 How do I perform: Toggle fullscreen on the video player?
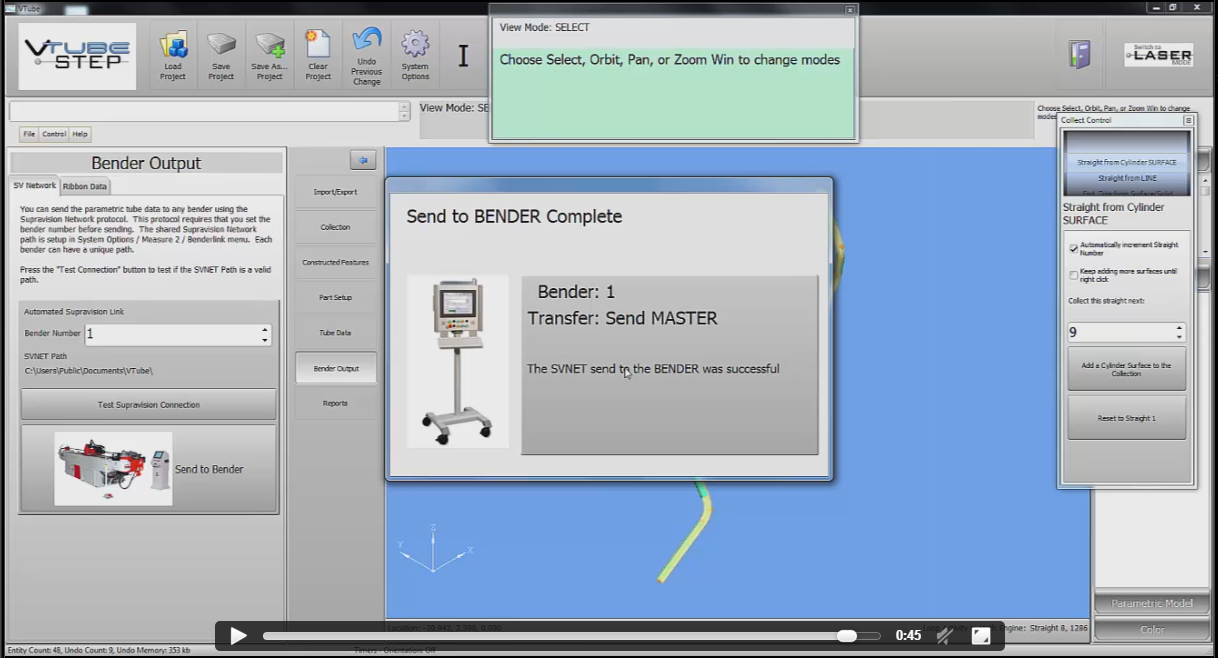click(981, 636)
